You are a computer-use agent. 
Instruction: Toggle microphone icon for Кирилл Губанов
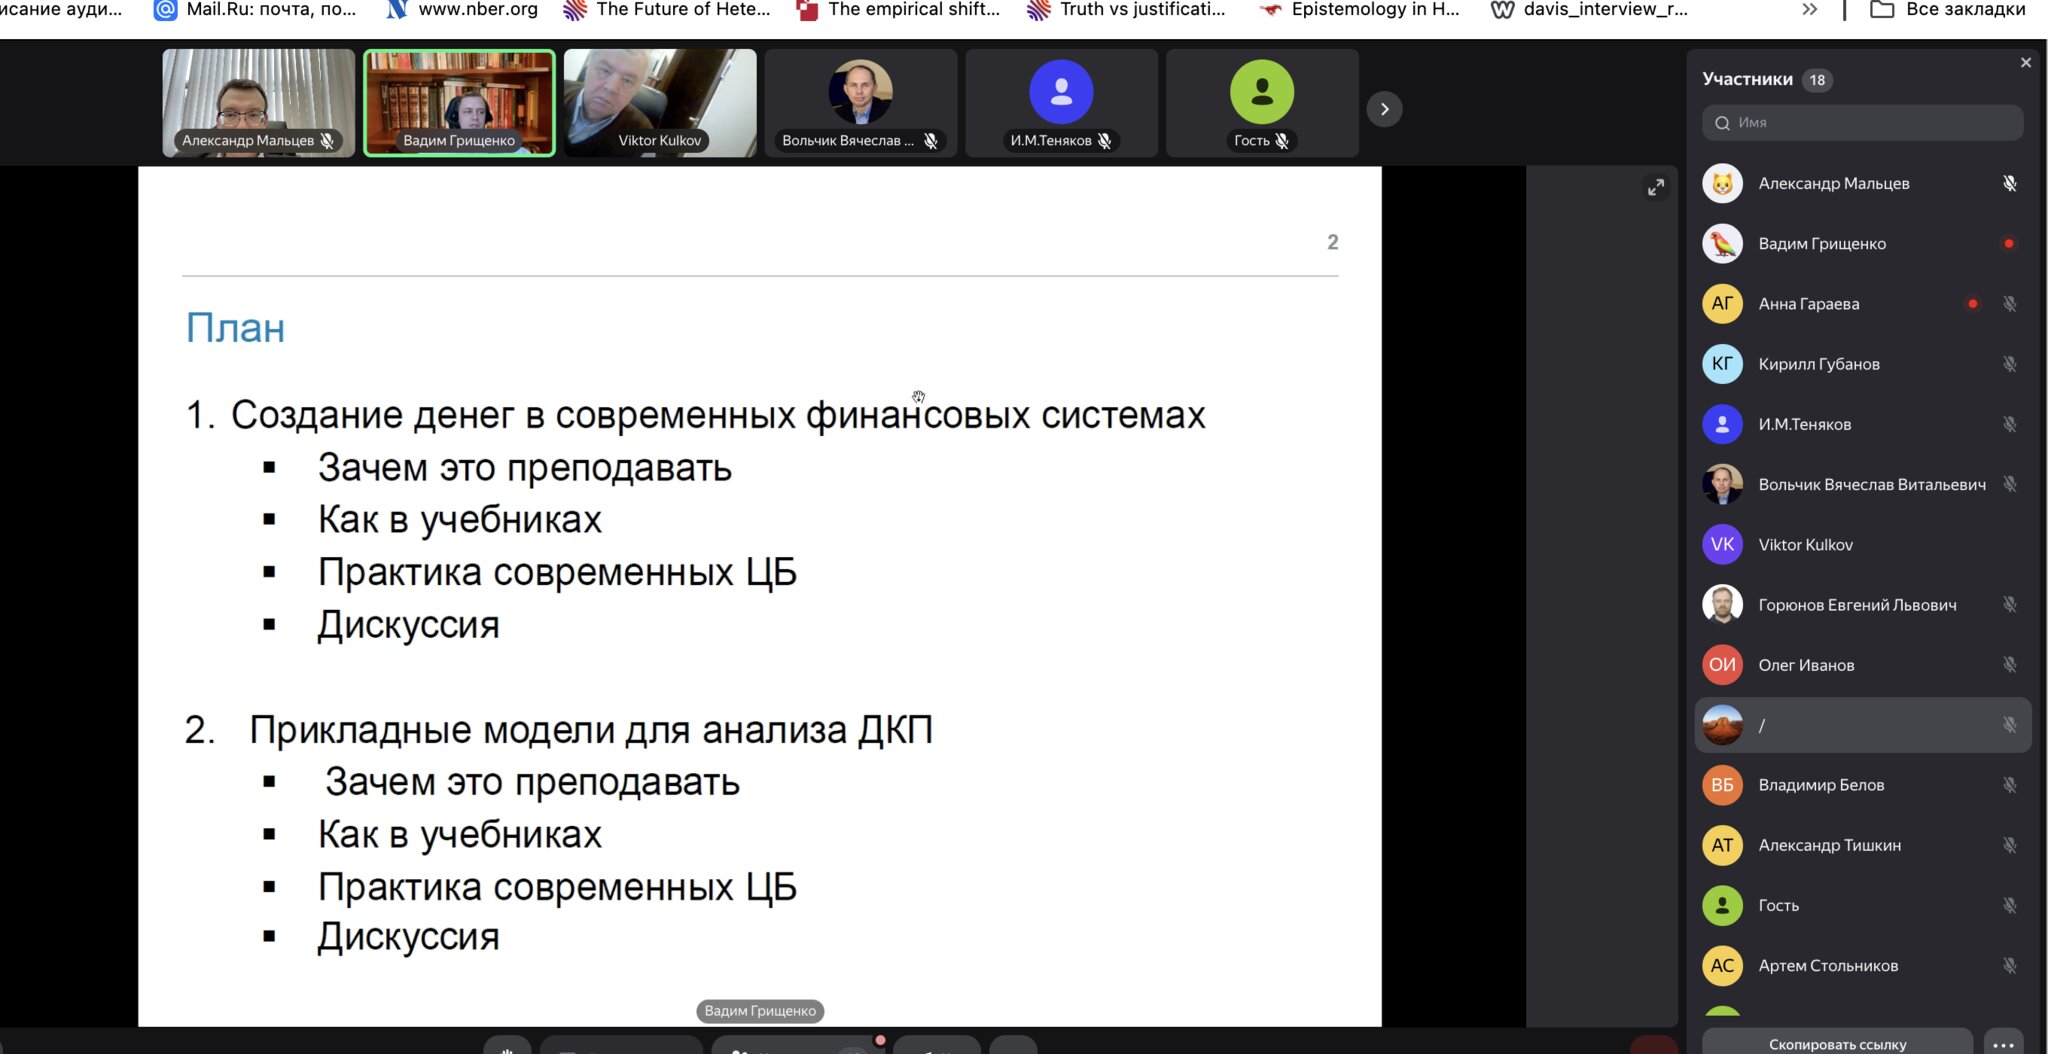point(2009,364)
